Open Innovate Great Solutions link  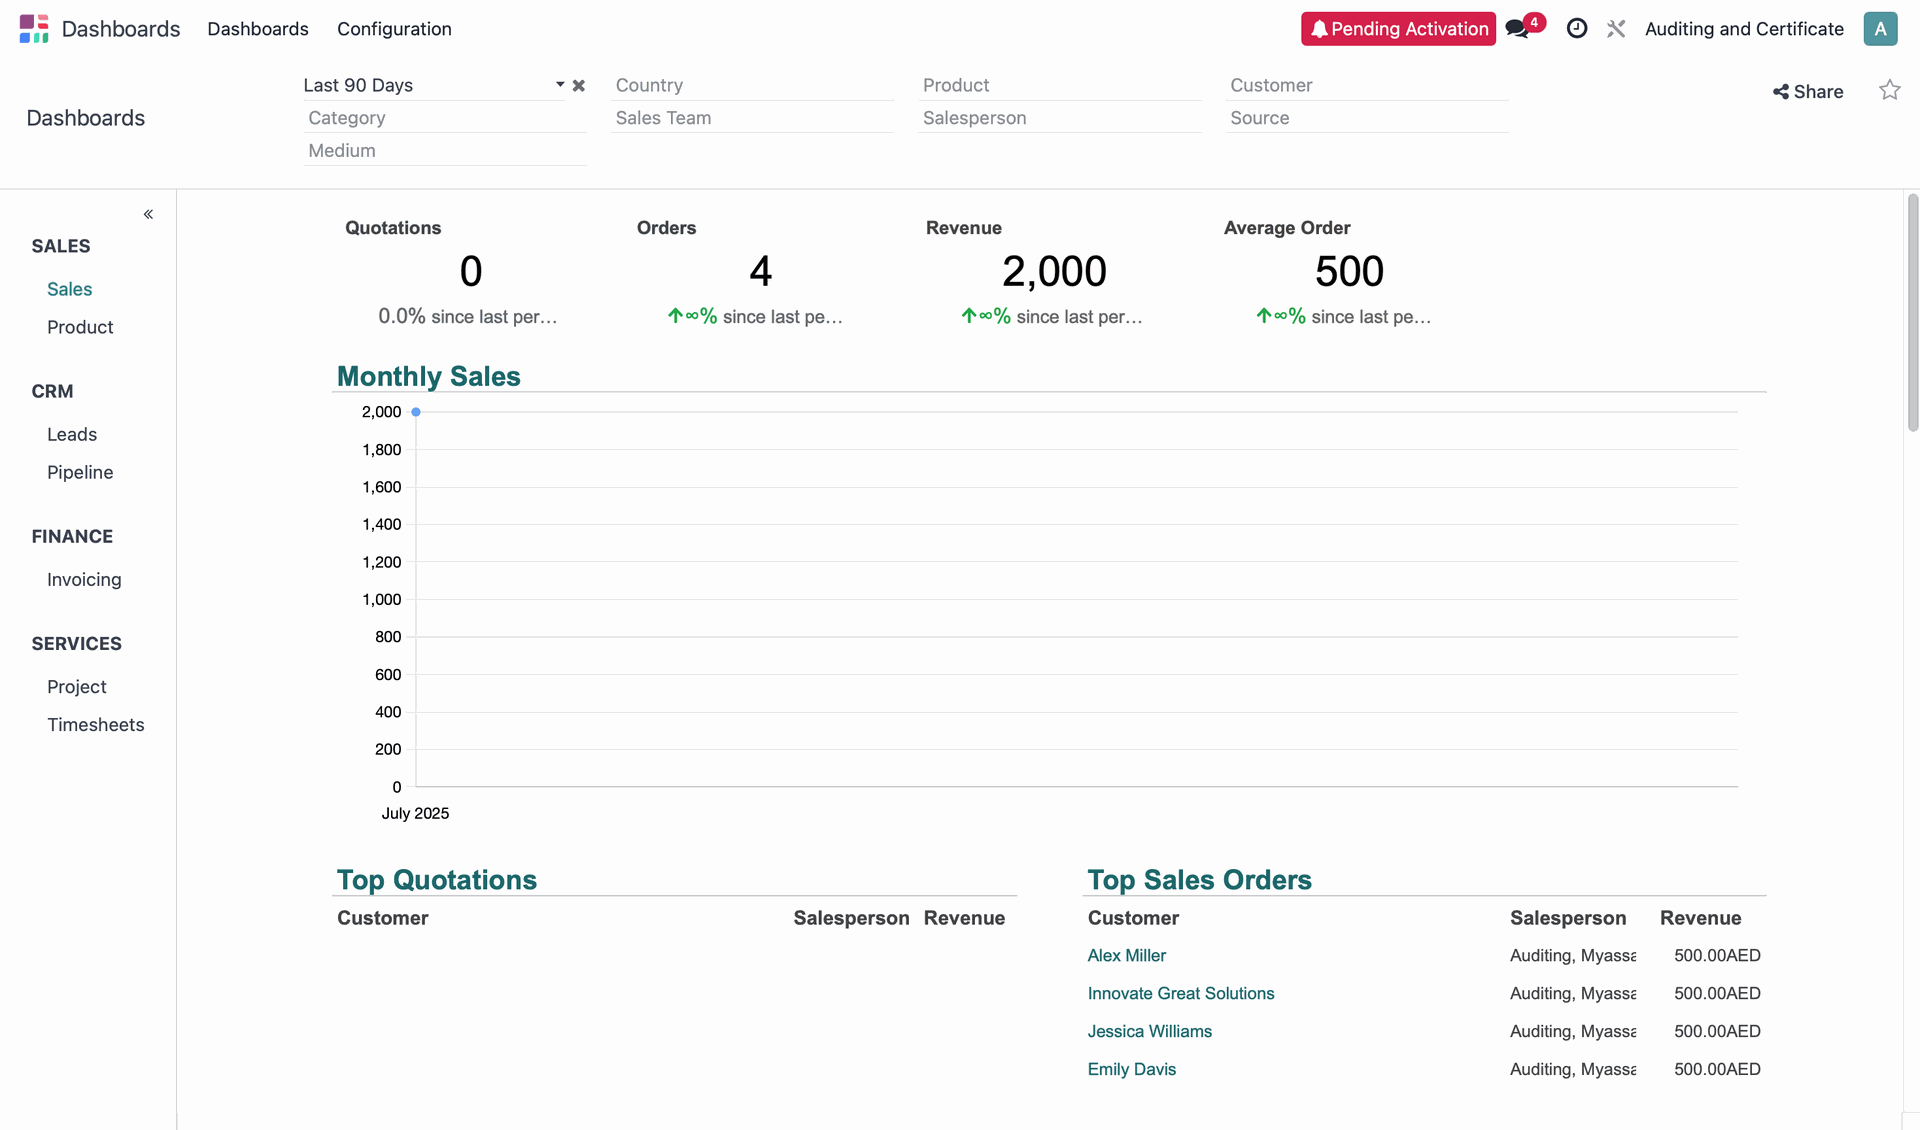[x=1180, y=993]
